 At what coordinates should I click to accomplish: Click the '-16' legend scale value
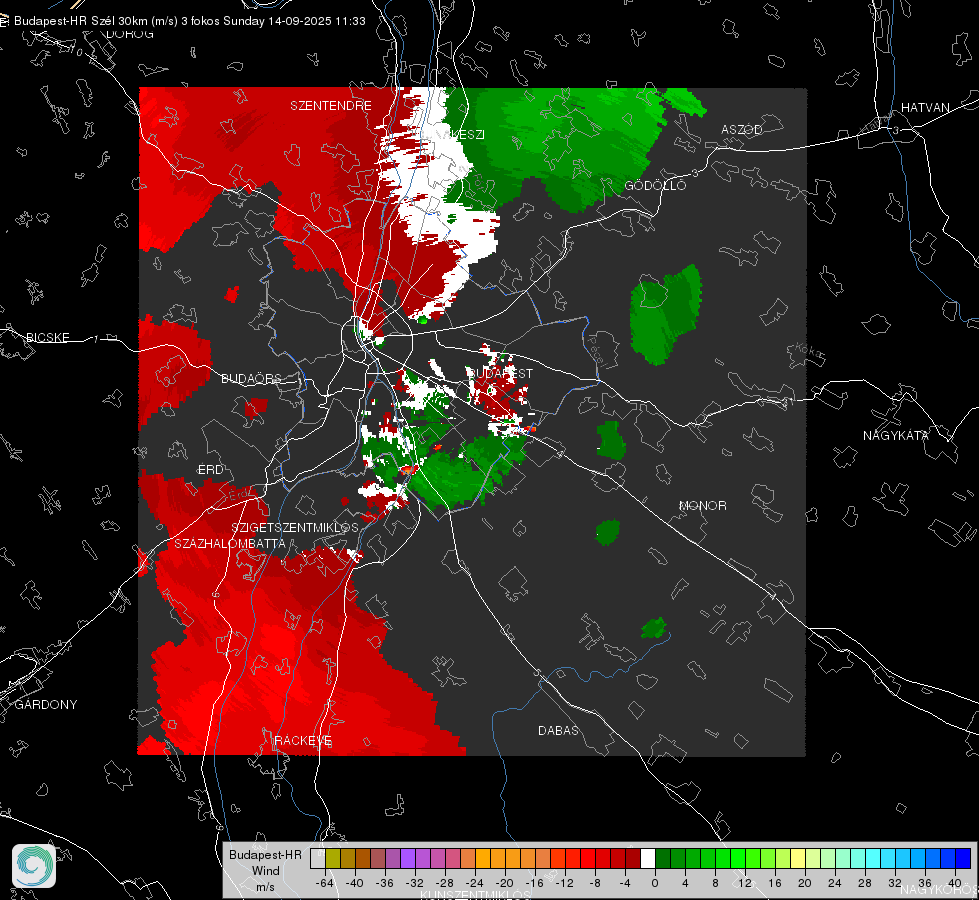534,883
